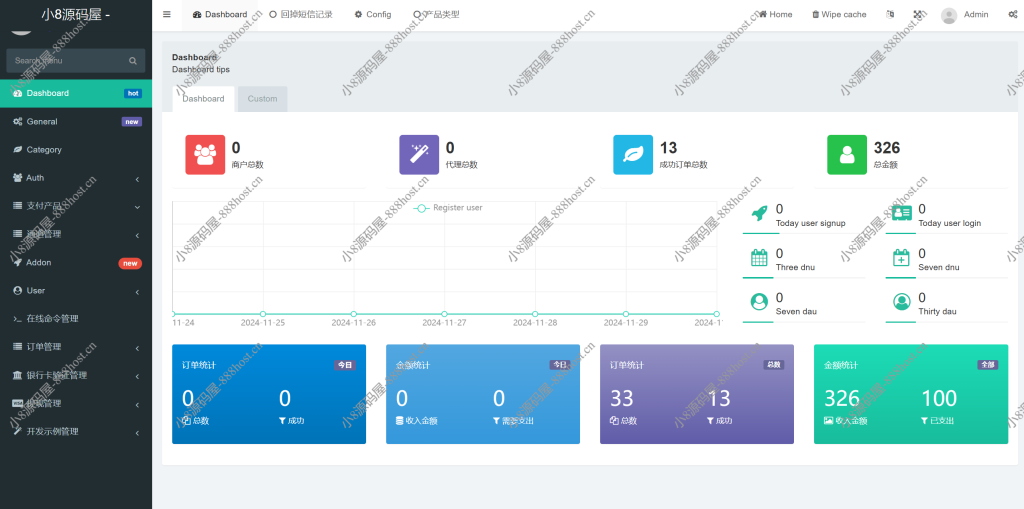Open General via its sidebar cogs icon

tap(18, 122)
